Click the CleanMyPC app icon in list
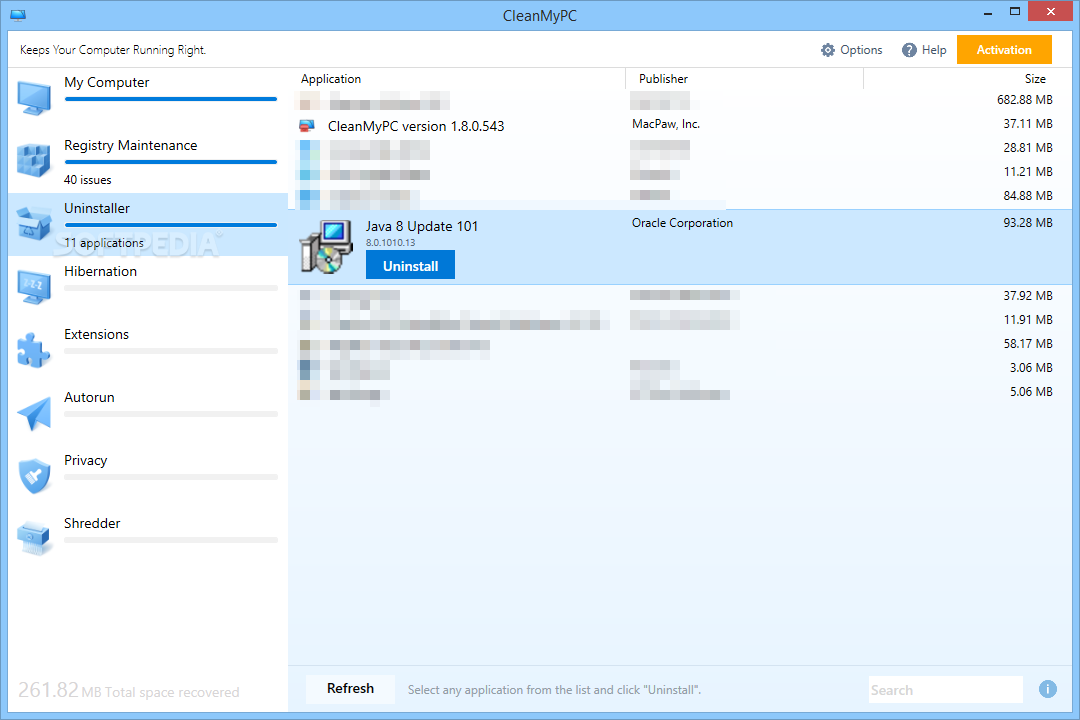Viewport: 1080px width, 720px height. coord(307,126)
